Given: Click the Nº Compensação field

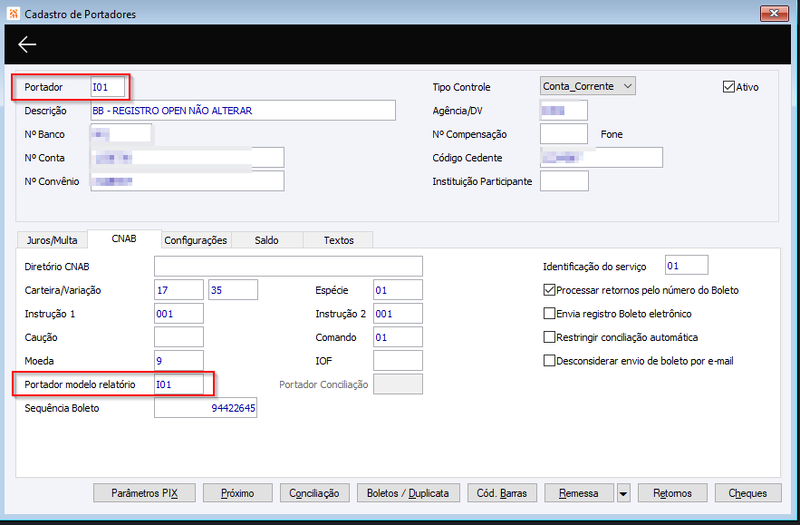Looking at the screenshot, I should (564, 134).
